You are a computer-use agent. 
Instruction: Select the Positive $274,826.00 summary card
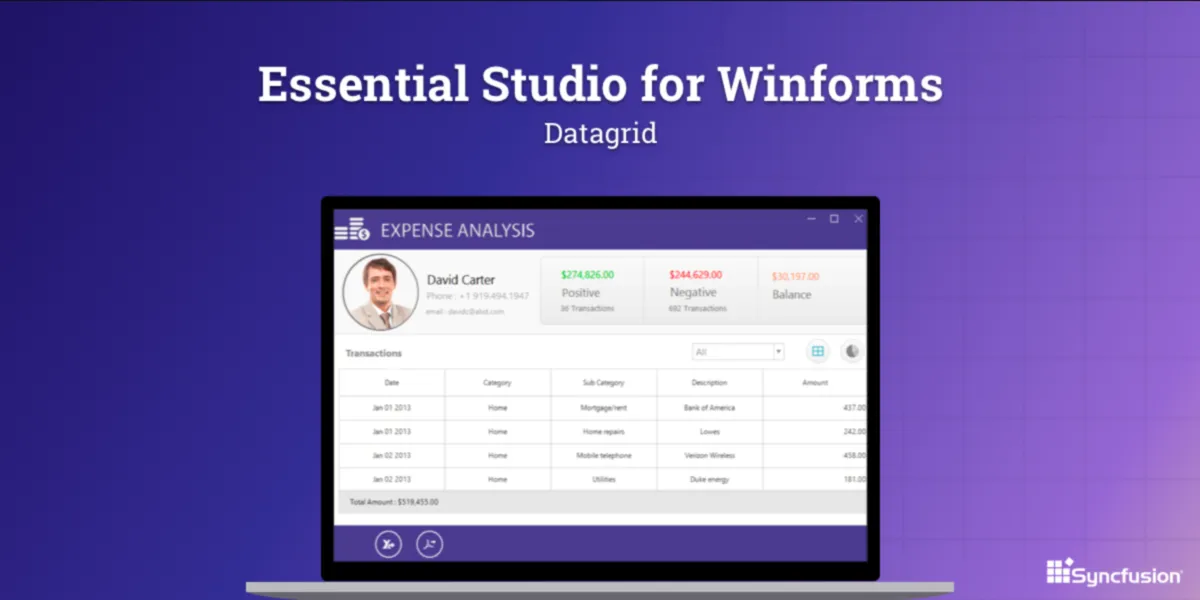pos(592,291)
